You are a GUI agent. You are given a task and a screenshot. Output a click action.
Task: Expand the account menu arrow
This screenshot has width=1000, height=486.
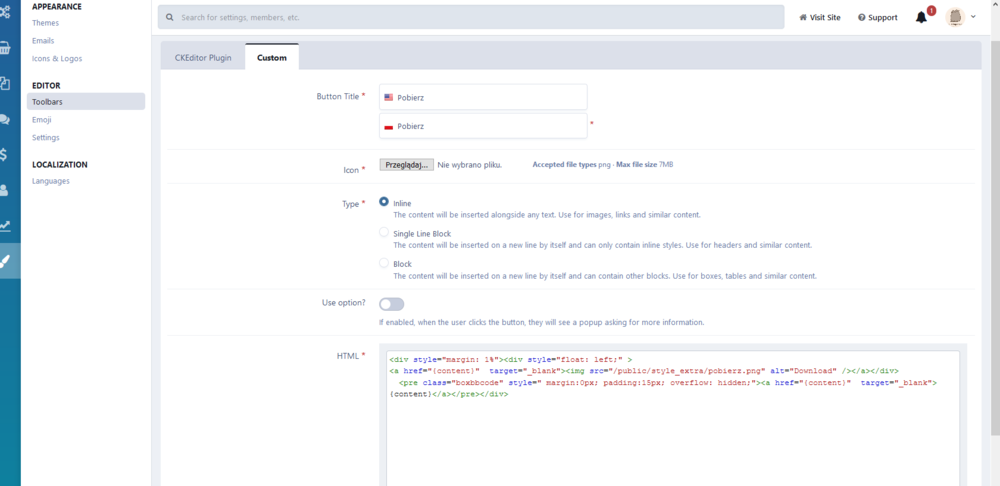pyautogui.click(x=973, y=17)
